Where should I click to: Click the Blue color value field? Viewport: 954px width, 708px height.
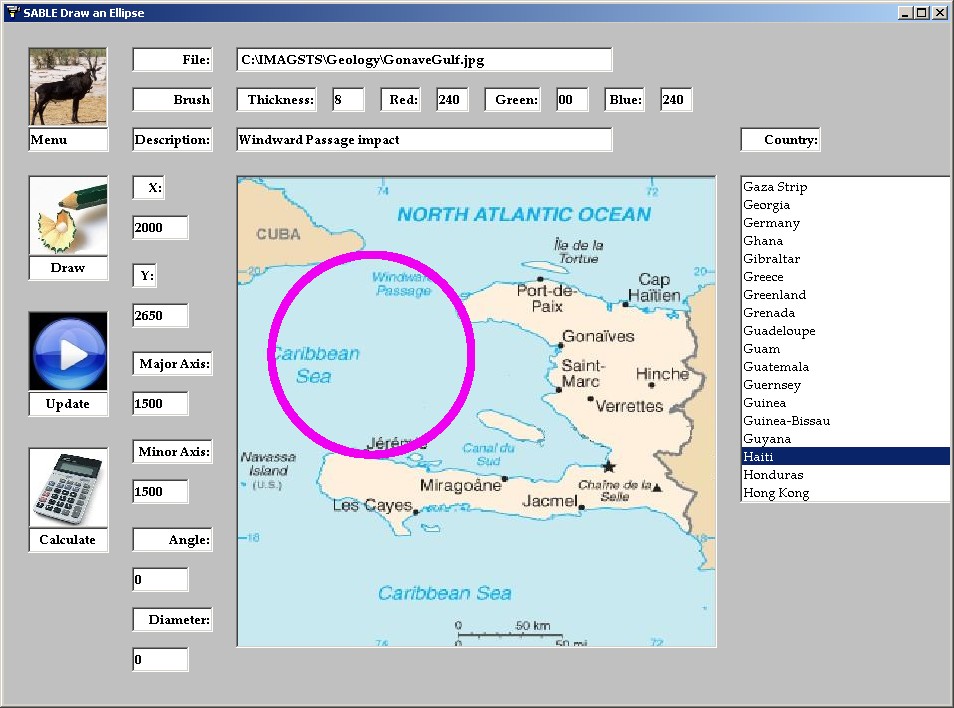[x=676, y=100]
